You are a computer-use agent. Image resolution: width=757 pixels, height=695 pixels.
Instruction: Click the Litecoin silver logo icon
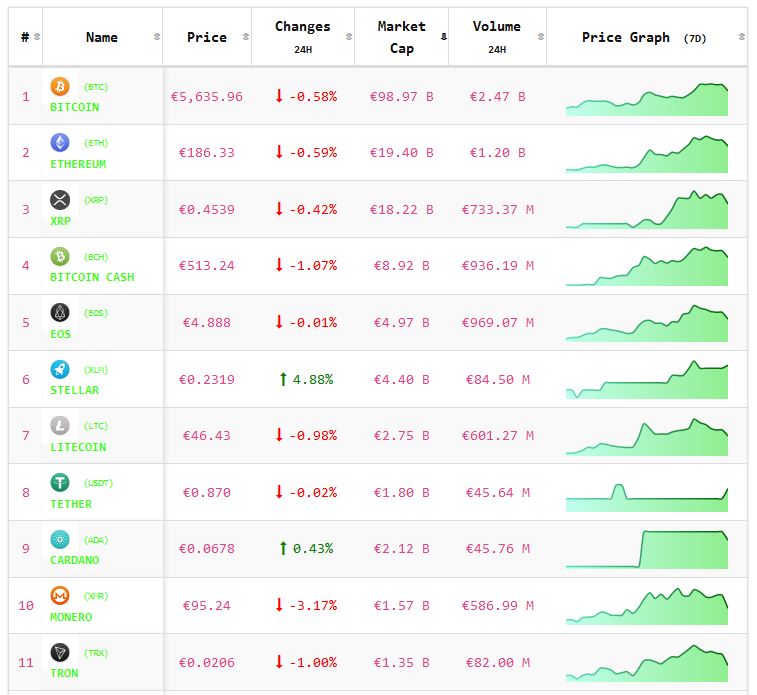[x=60, y=426]
